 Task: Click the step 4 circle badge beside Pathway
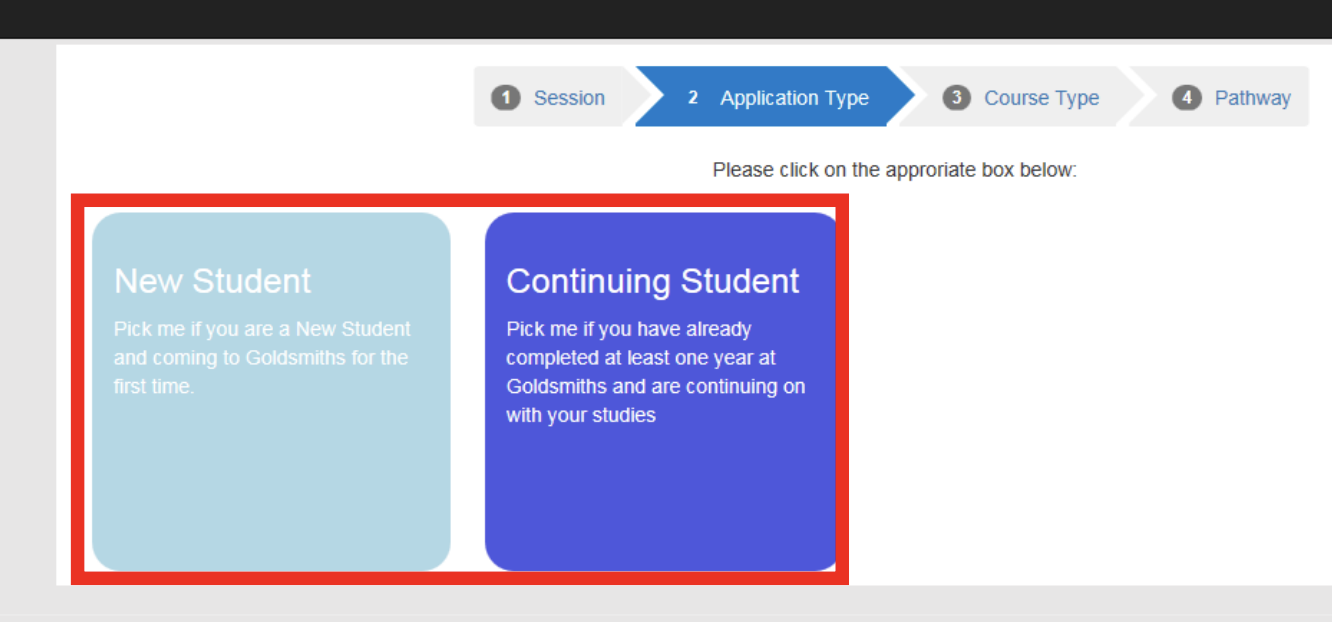coord(1187,97)
